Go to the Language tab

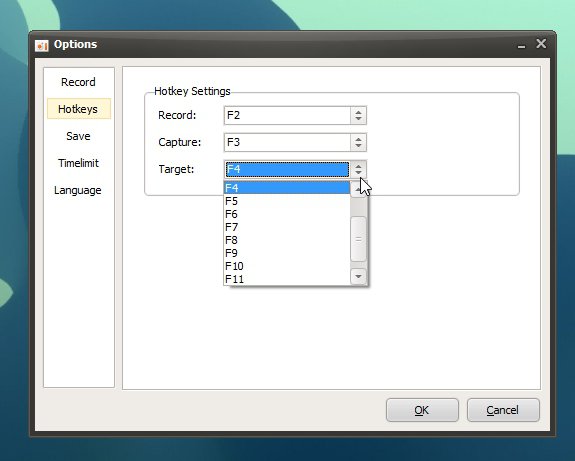pos(78,190)
